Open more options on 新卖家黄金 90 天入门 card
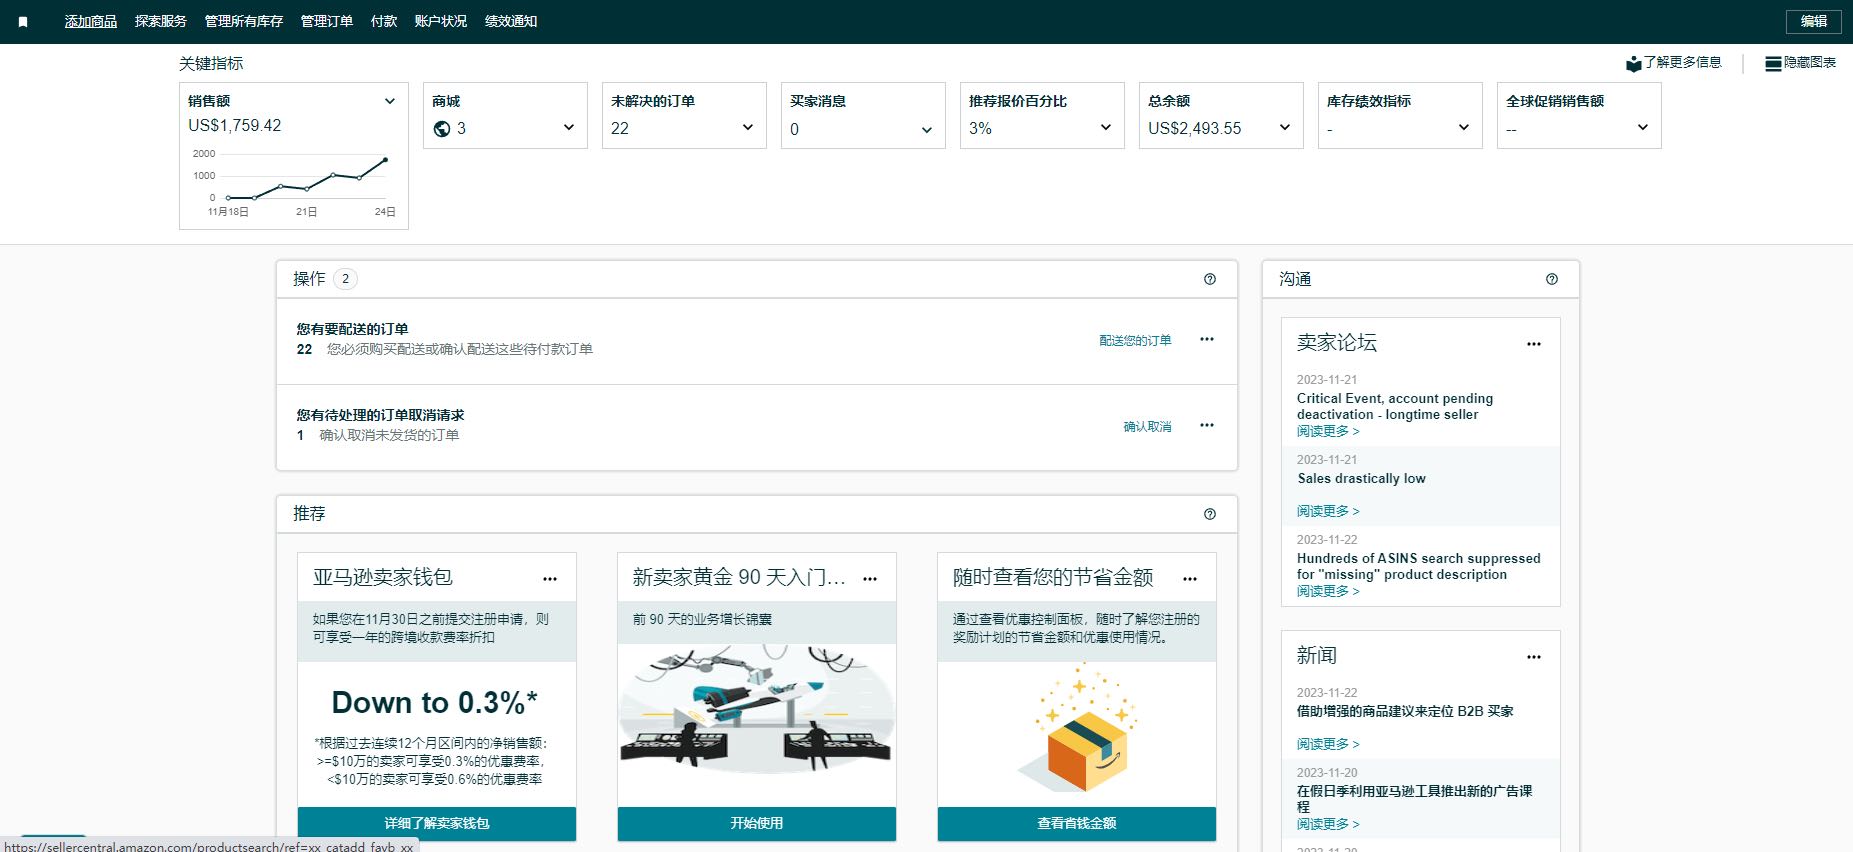 click(870, 579)
